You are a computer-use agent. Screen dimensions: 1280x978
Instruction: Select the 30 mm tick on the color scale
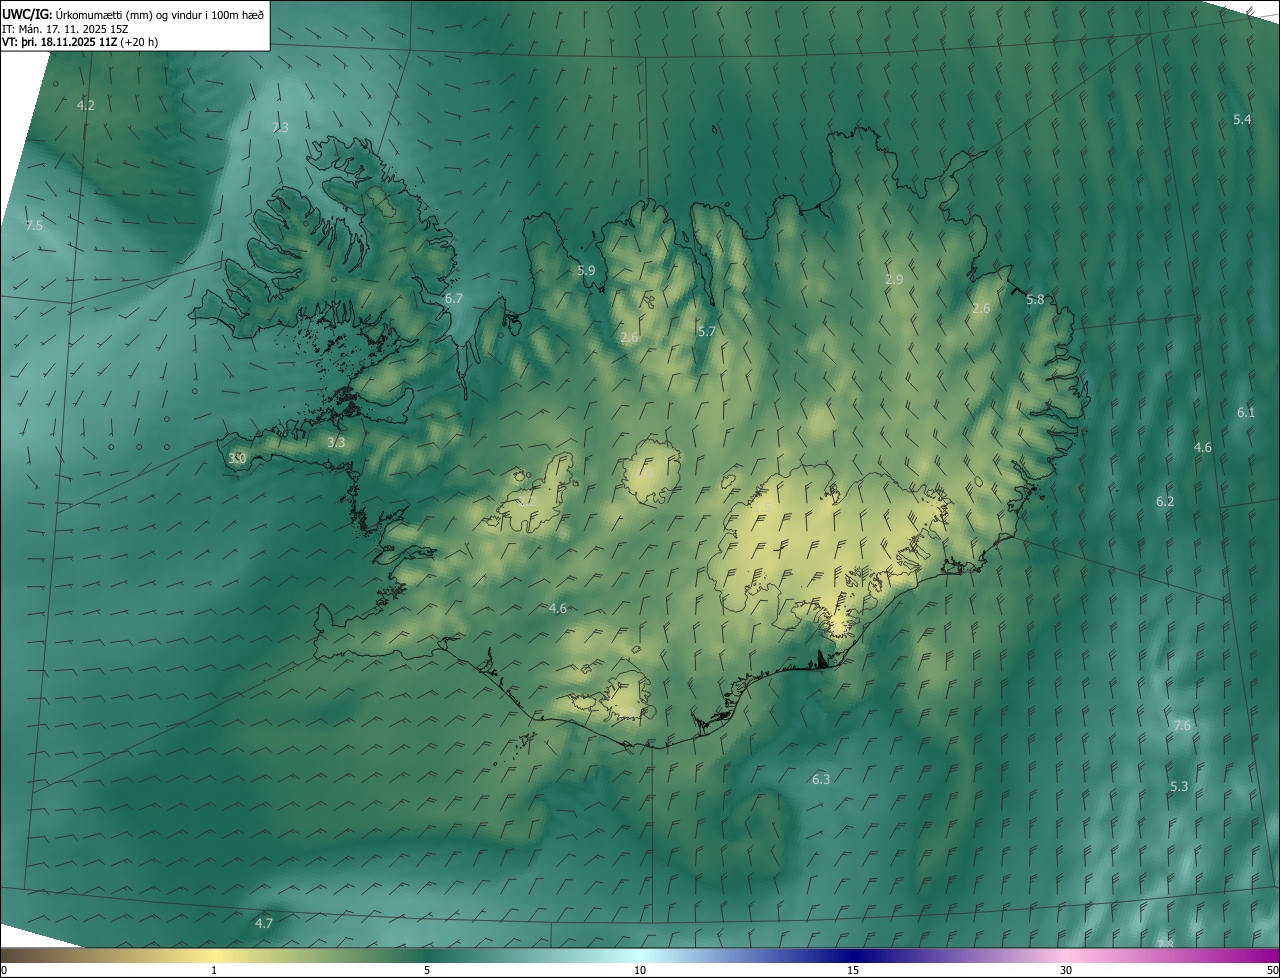1066,970
